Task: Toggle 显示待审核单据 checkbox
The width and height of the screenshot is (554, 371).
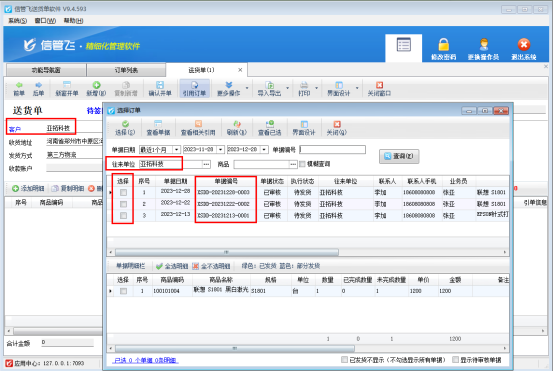Action: click(455, 360)
